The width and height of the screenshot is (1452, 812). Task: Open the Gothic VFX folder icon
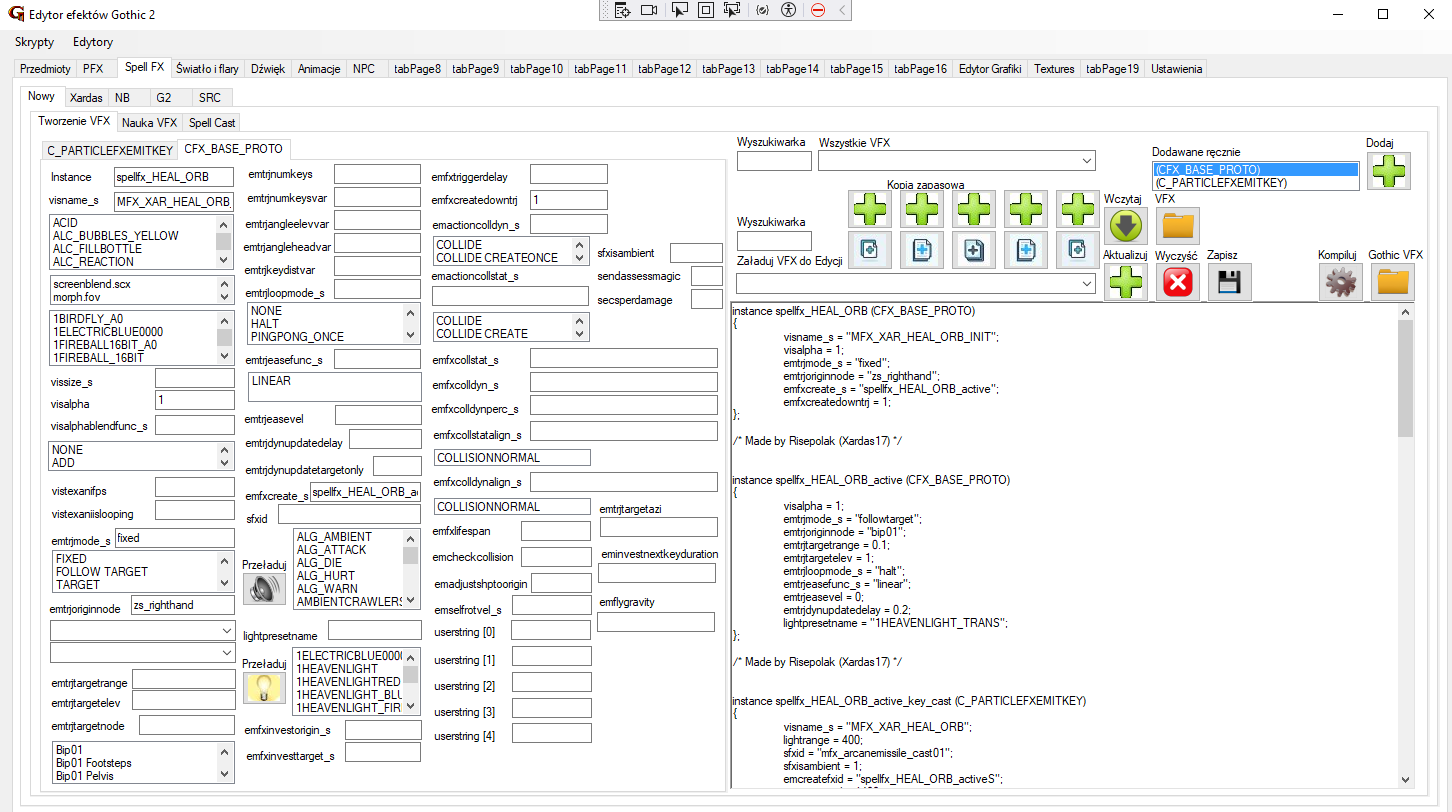tap(1391, 283)
